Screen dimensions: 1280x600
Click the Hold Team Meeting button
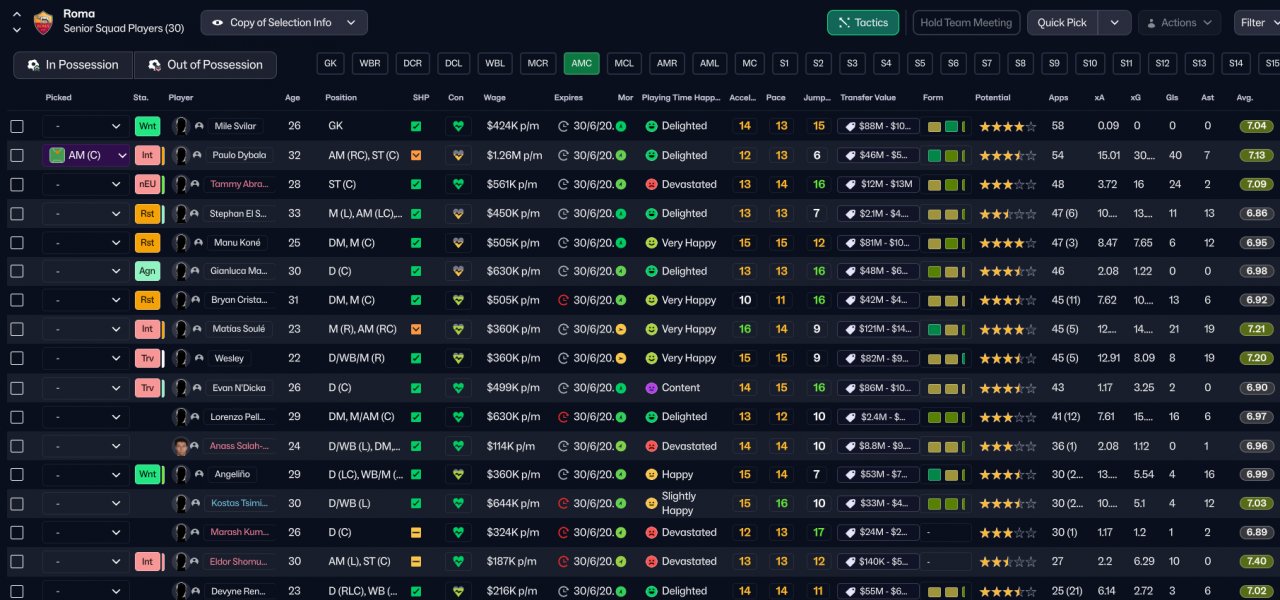(966, 22)
